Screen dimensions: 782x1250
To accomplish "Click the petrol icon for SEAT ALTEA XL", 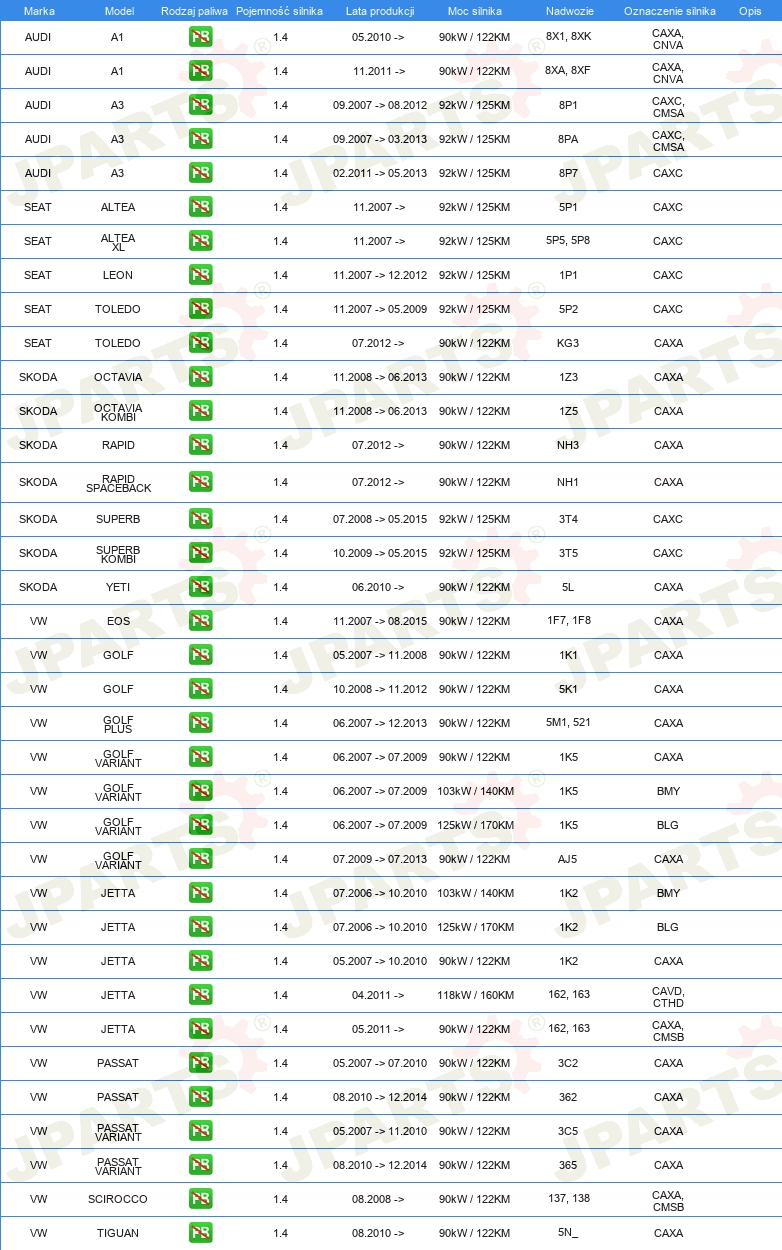I will [200, 241].
